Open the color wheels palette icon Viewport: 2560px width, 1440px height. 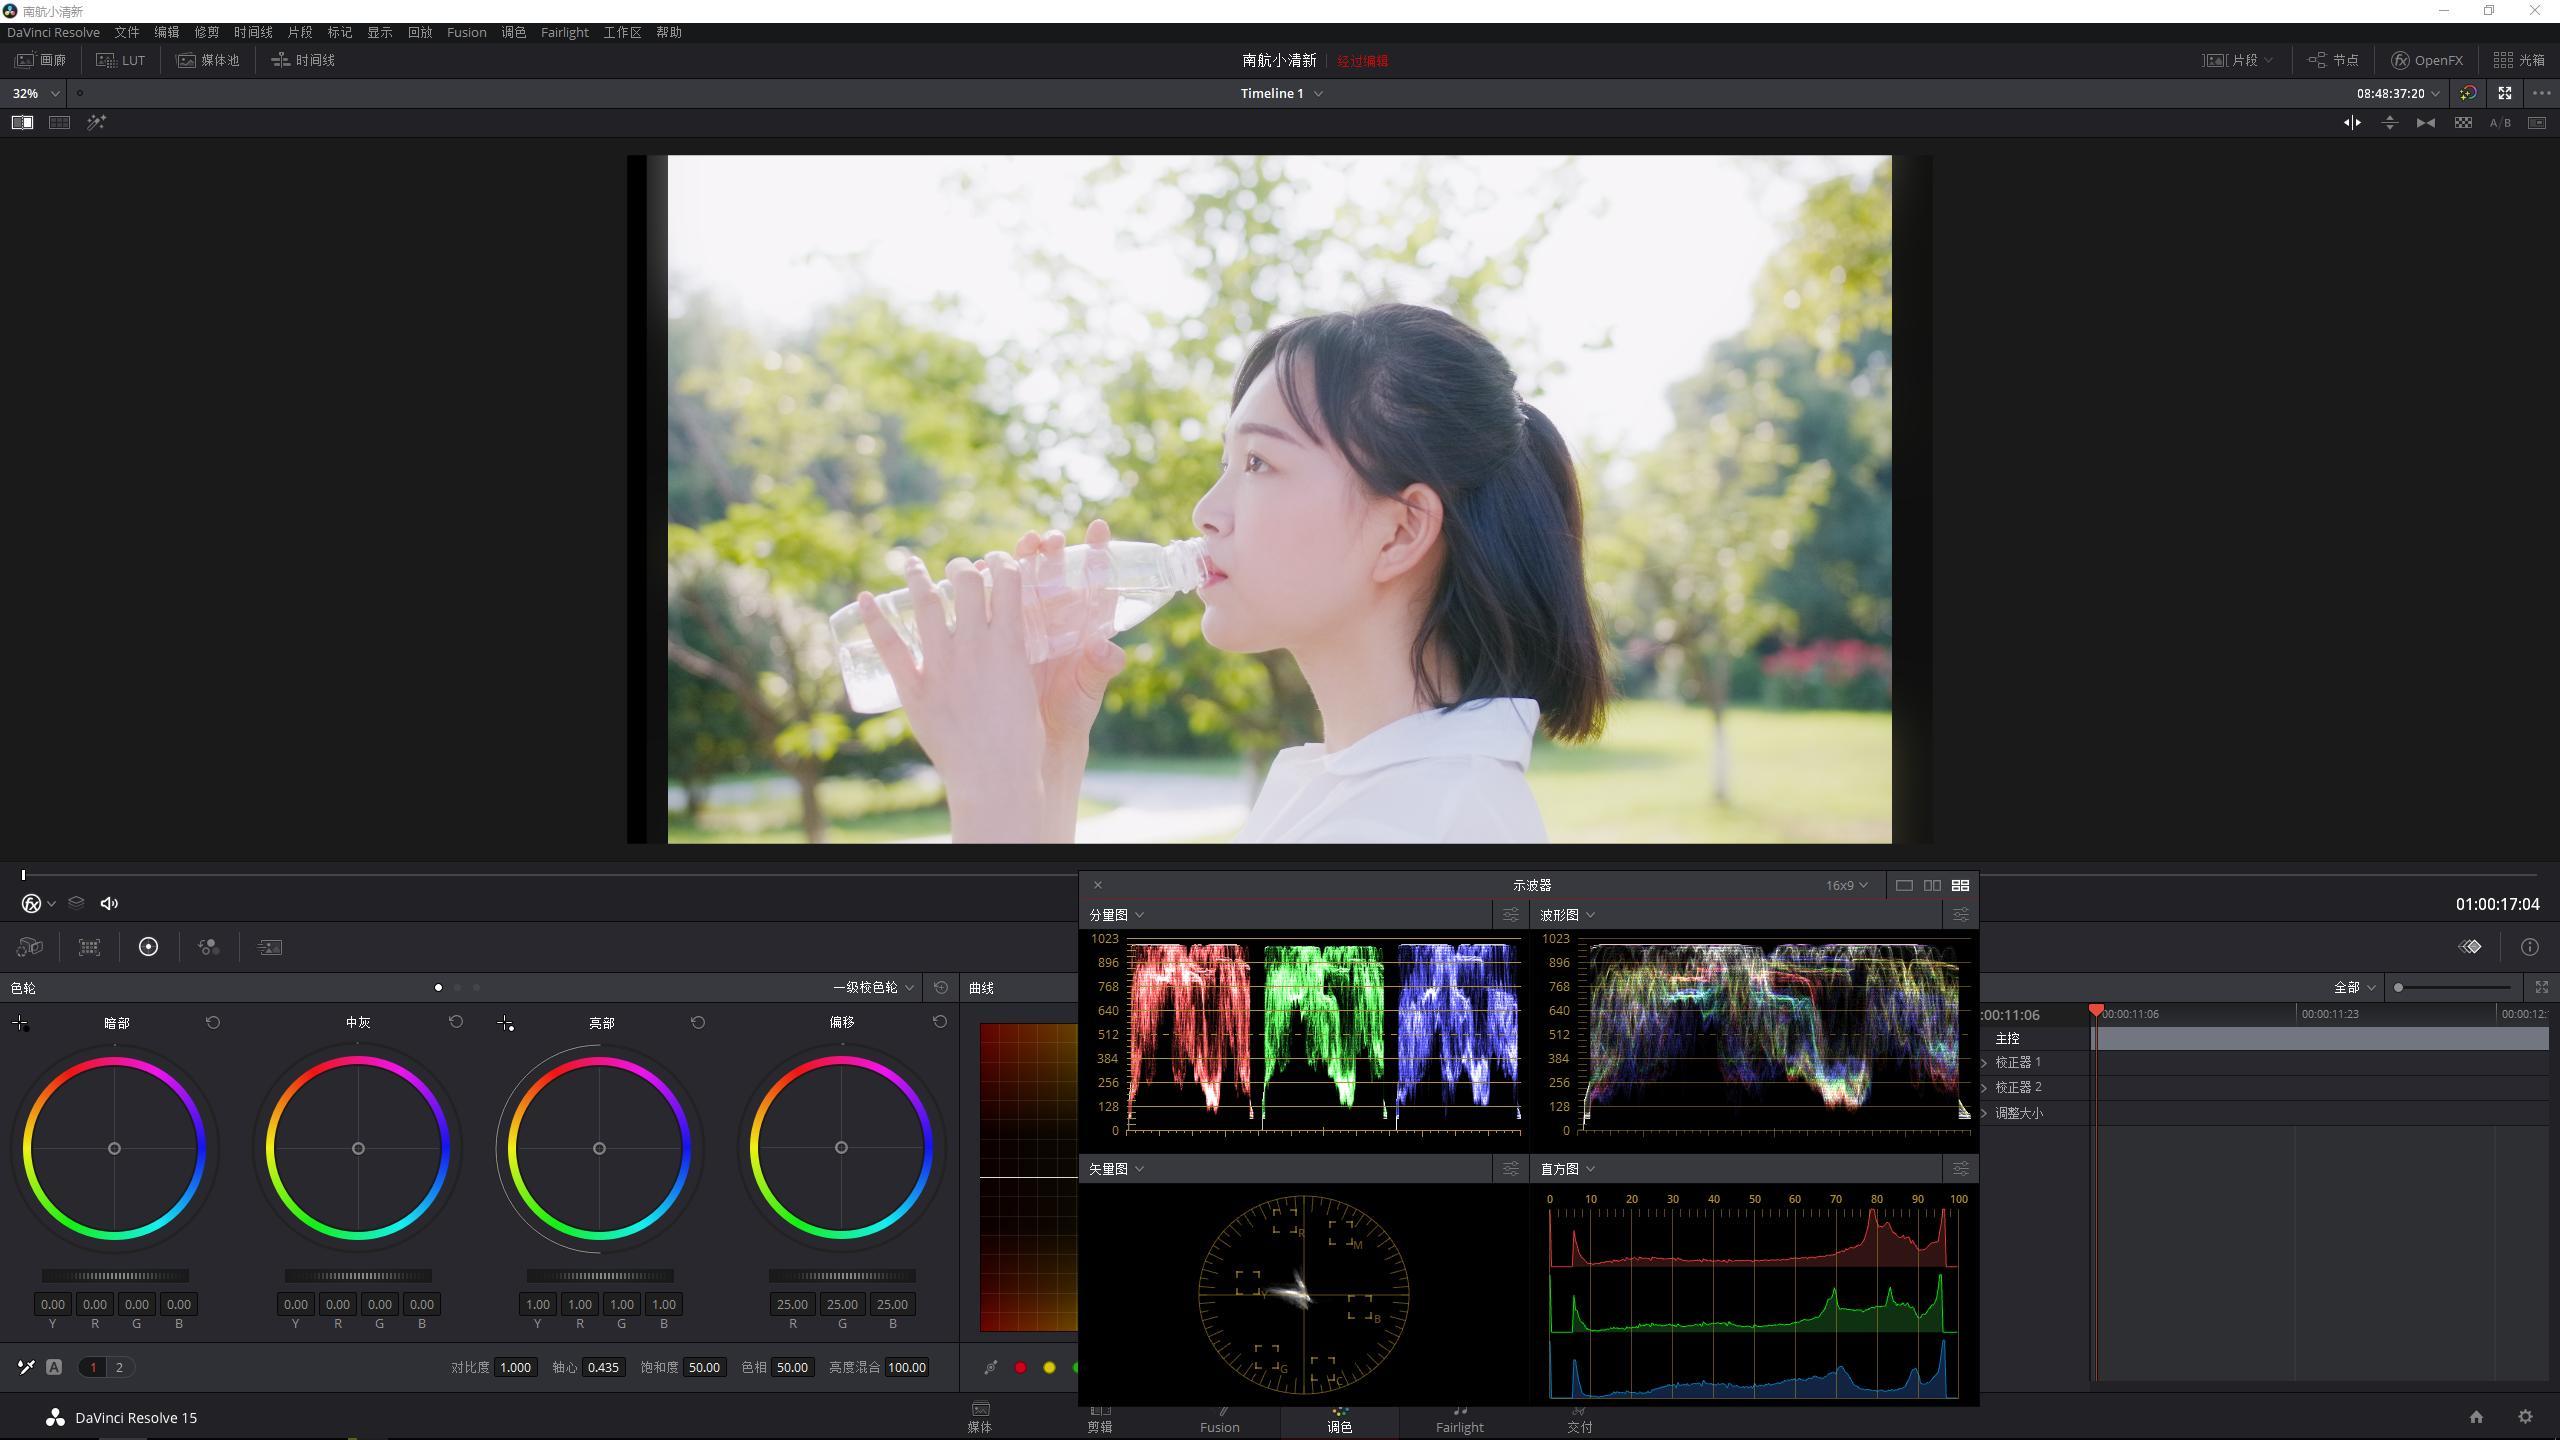coord(148,947)
